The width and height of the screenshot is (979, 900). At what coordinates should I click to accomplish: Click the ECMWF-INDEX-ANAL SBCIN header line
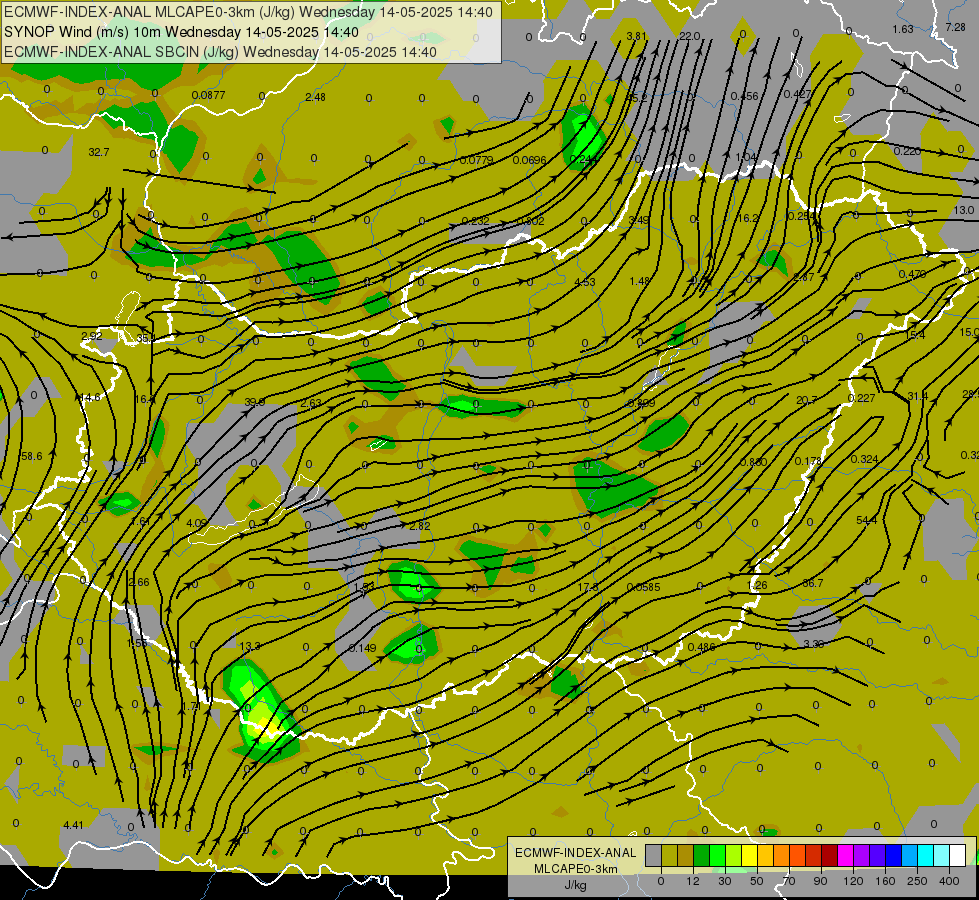(x=220, y=52)
